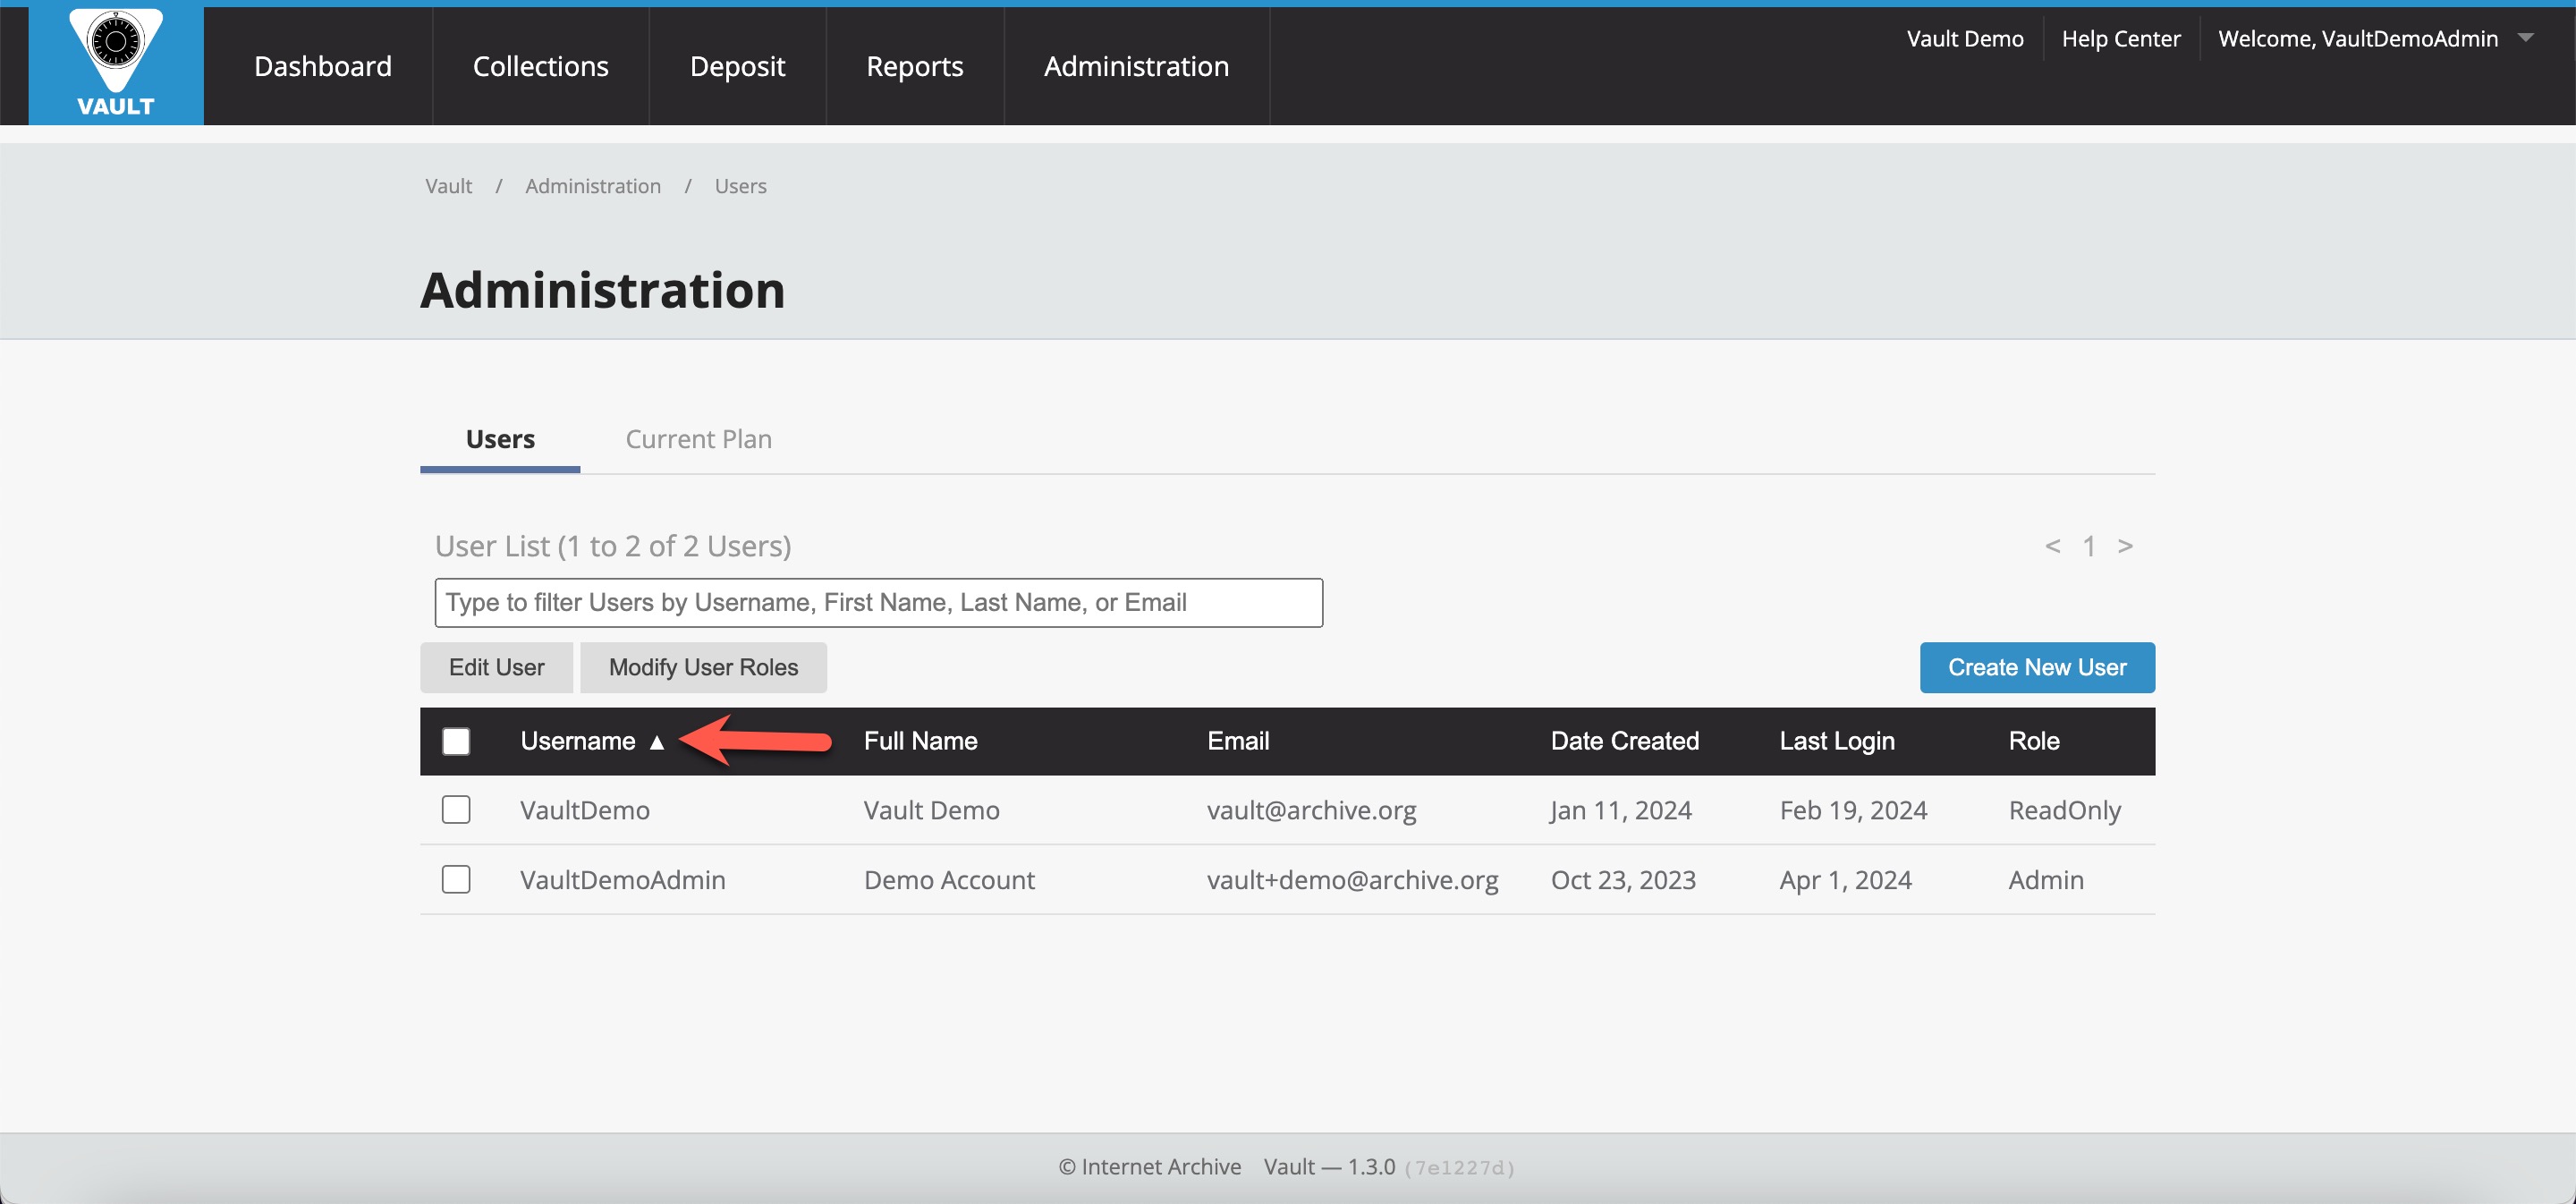2576x1204 pixels.
Task: Open the Reports menu
Action: click(914, 66)
